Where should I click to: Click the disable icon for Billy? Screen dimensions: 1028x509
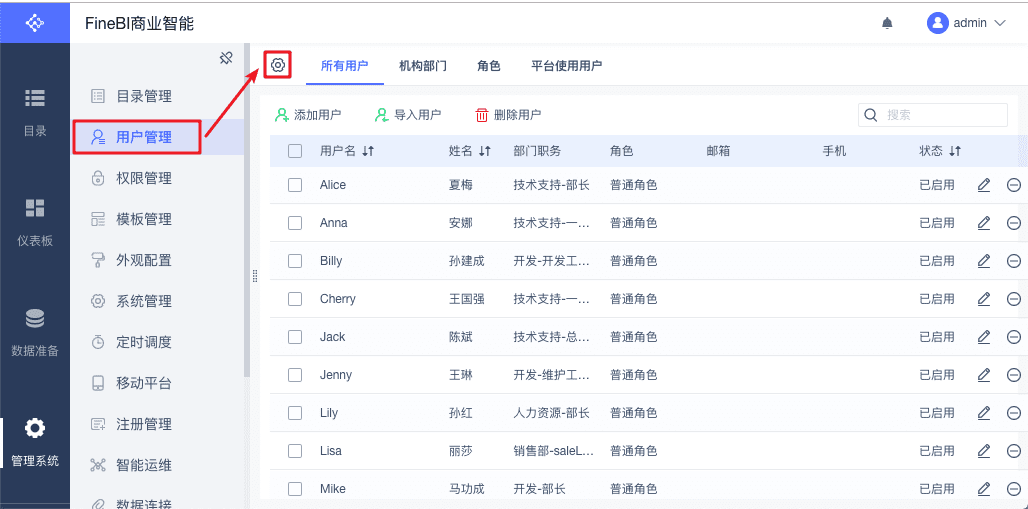[1013, 261]
